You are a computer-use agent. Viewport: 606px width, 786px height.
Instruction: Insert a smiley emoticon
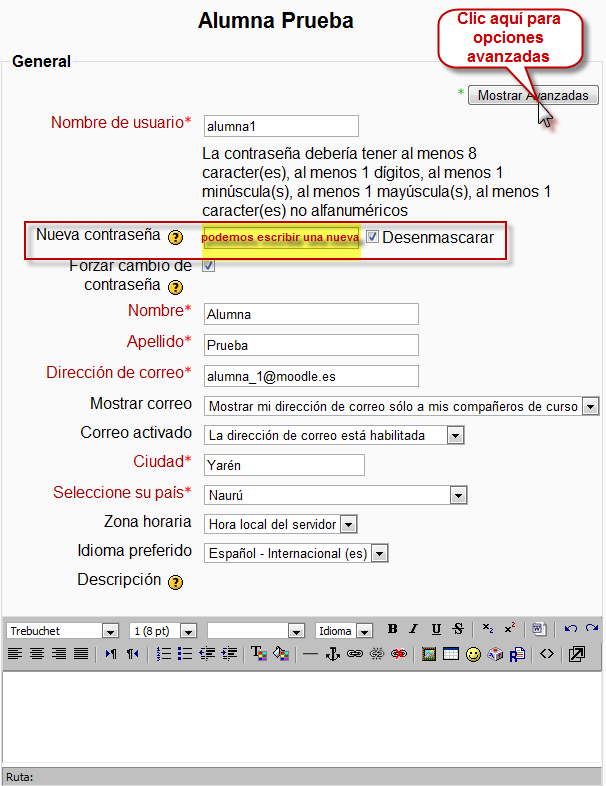[x=473, y=654]
